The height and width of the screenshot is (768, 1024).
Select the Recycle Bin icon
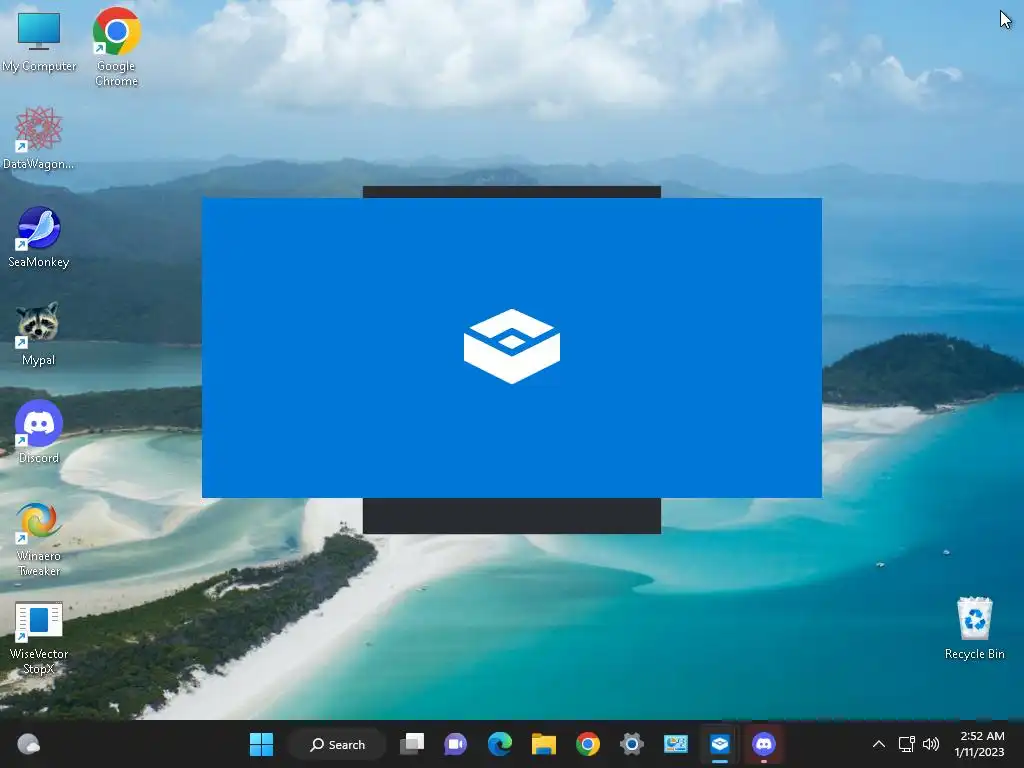click(974, 628)
